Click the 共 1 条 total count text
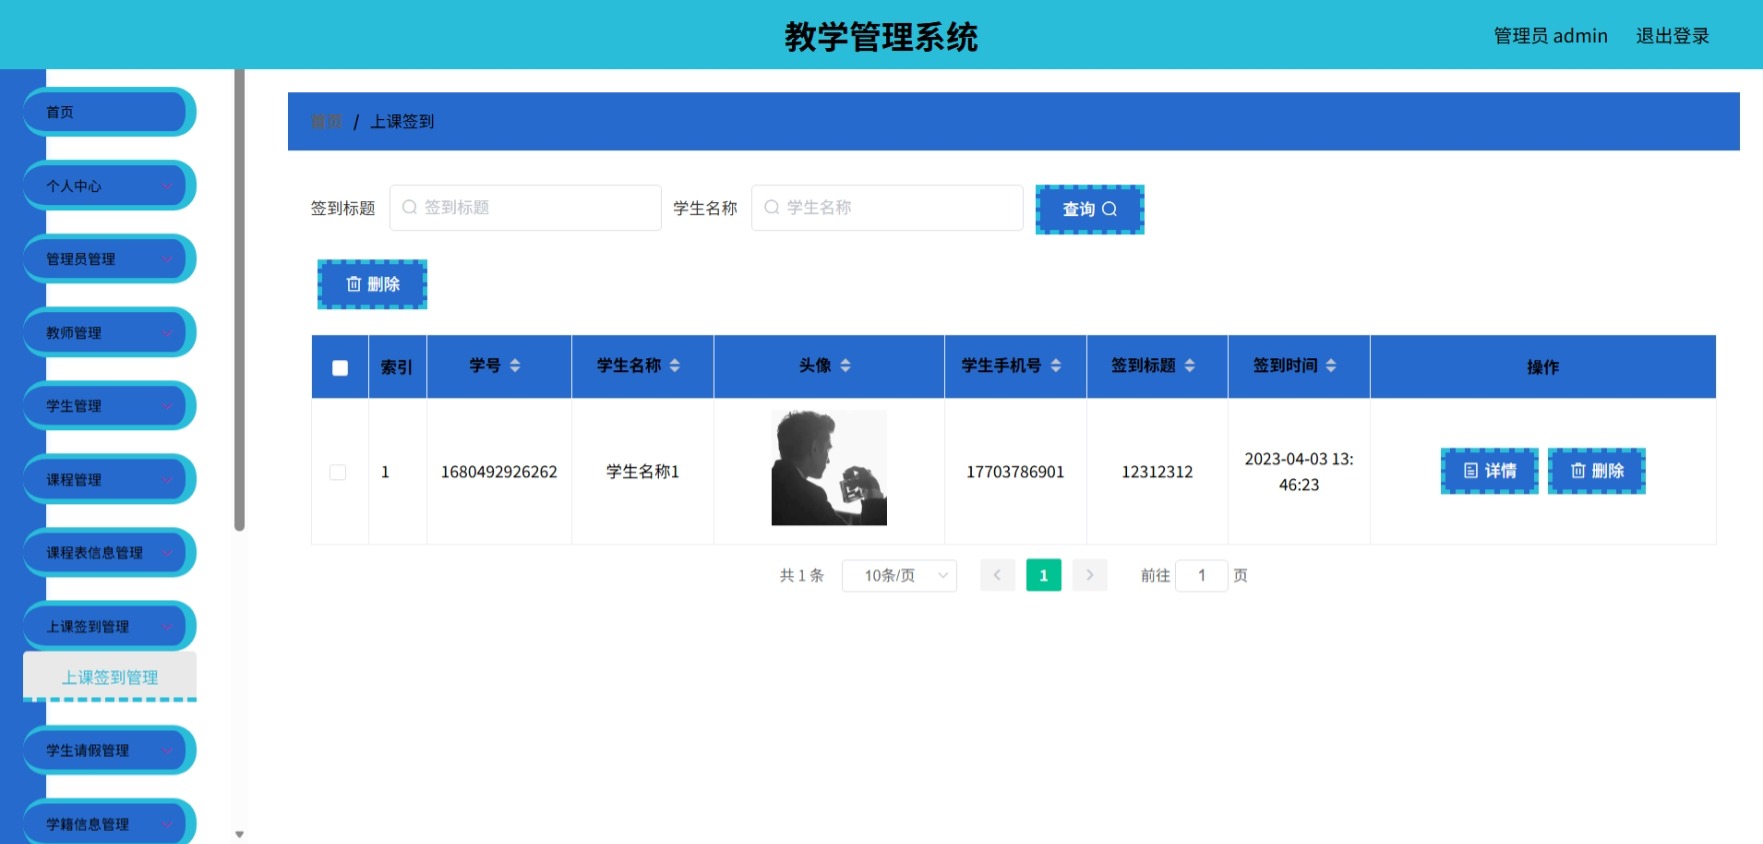The image size is (1763, 844). (x=802, y=576)
